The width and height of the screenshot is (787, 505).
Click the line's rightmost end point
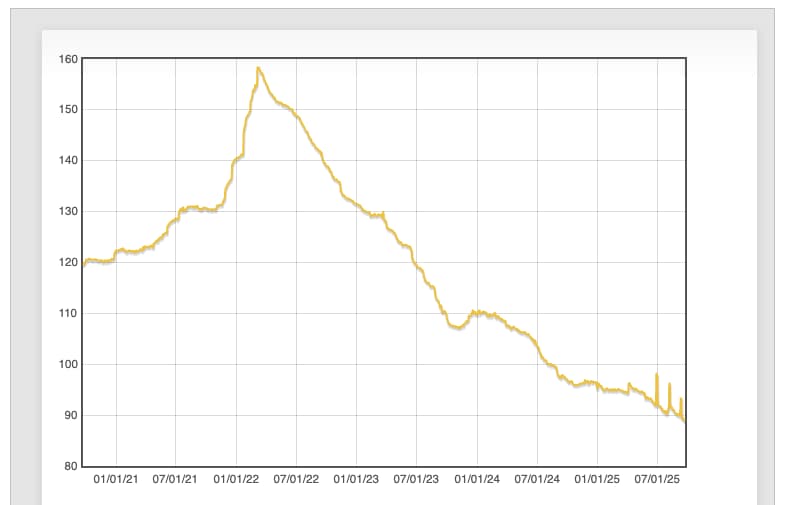[684, 421]
